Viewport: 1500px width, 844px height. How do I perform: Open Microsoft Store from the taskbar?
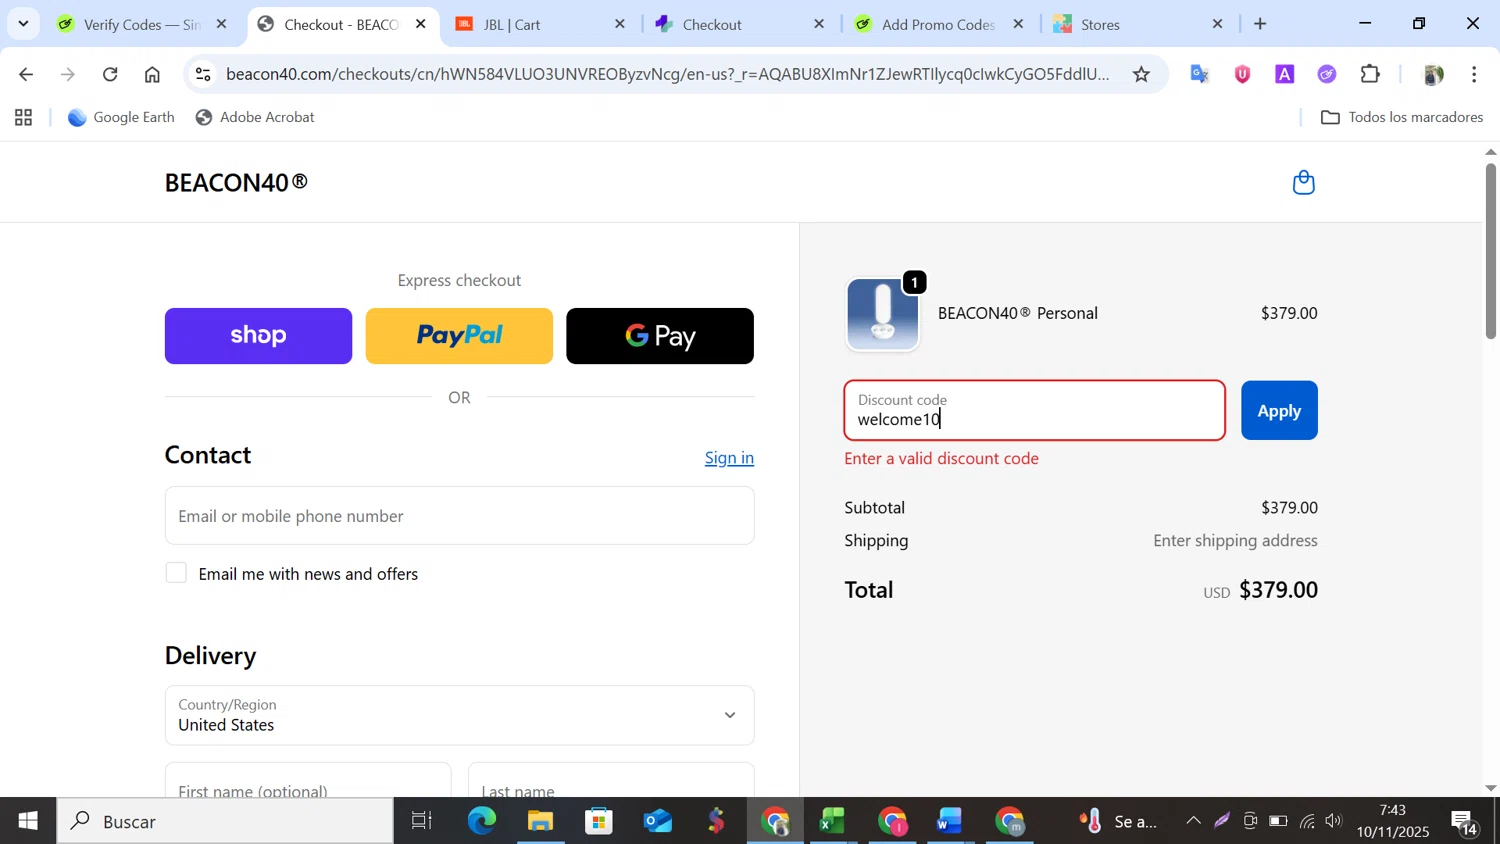[x=599, y=821]
